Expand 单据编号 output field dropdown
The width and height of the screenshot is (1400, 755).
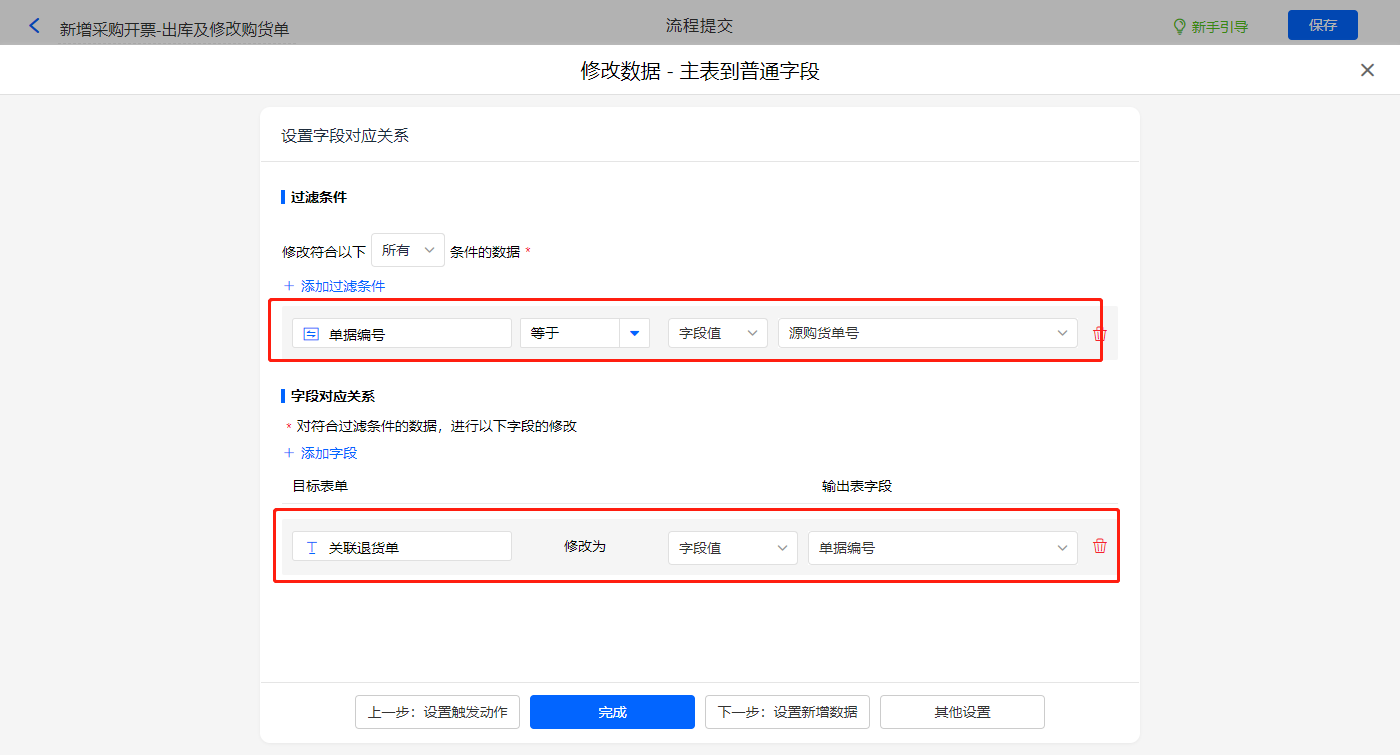click(942, 548)
